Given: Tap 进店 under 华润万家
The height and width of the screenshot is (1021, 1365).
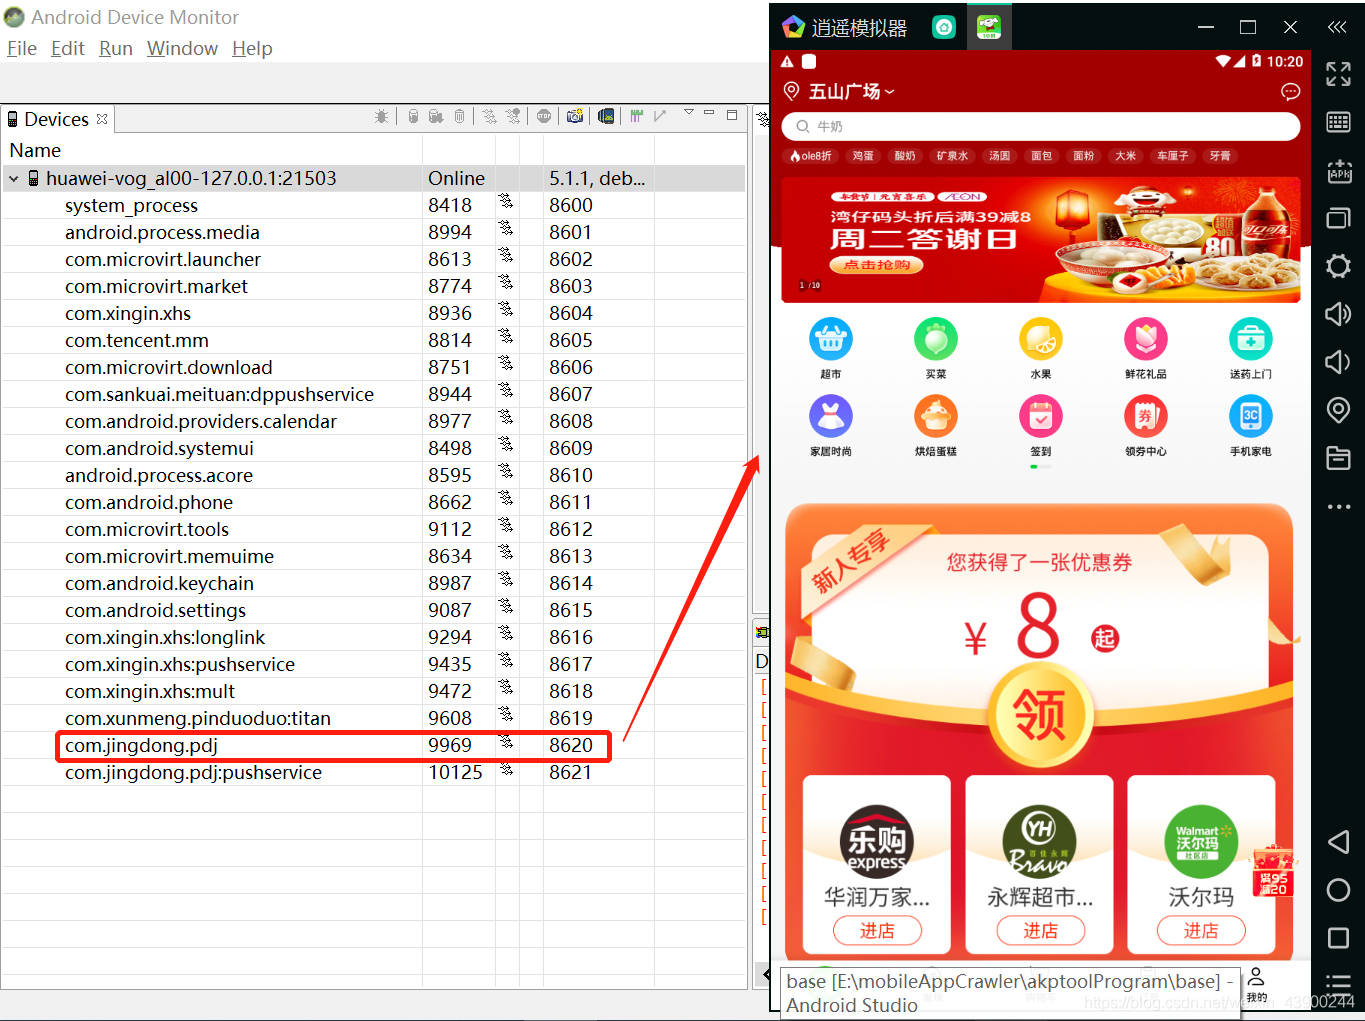Looking at the screenshot, I should 877,931.
